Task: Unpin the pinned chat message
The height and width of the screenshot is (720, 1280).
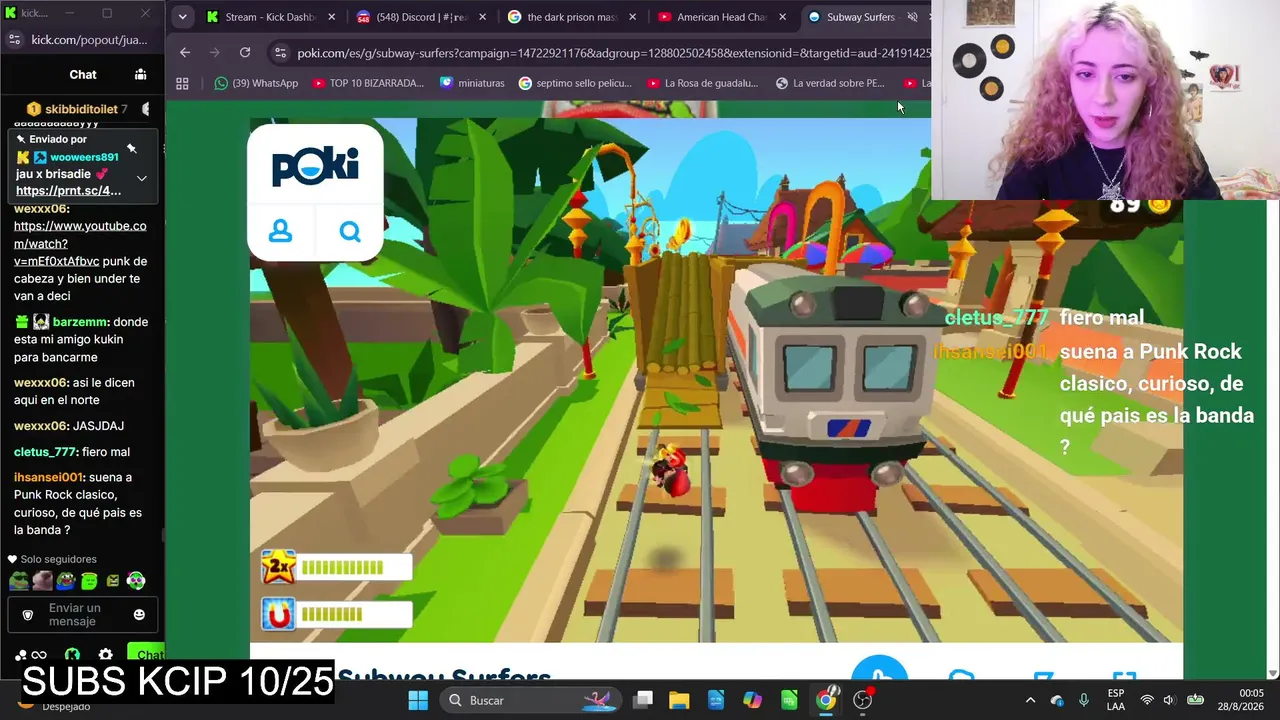Action: (x=131, y=148)
